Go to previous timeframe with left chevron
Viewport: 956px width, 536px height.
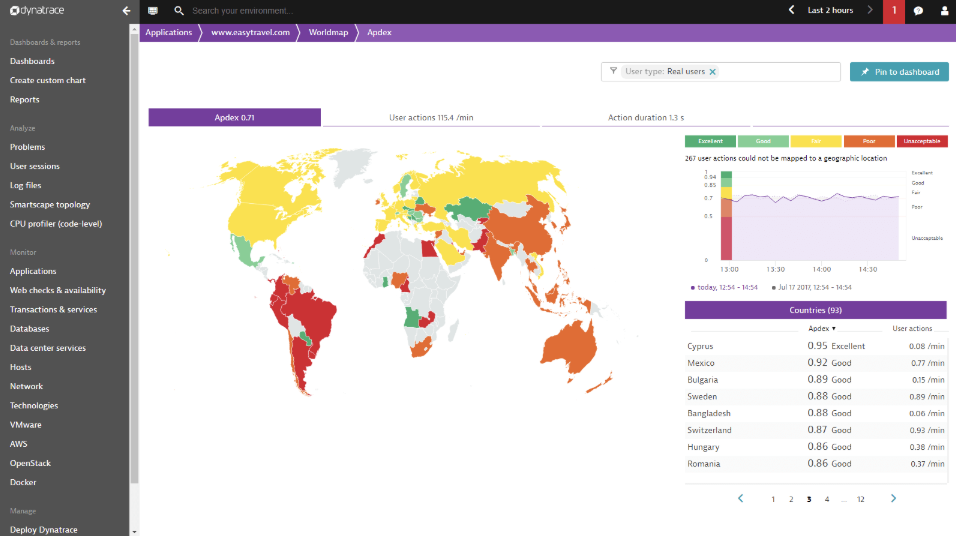coord(791,10)
